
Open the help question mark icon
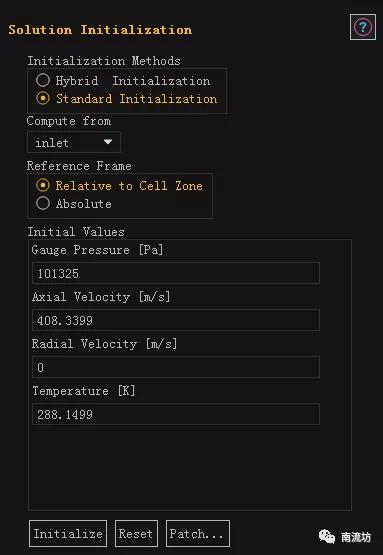pyautogui.click(x=363, y=27)
